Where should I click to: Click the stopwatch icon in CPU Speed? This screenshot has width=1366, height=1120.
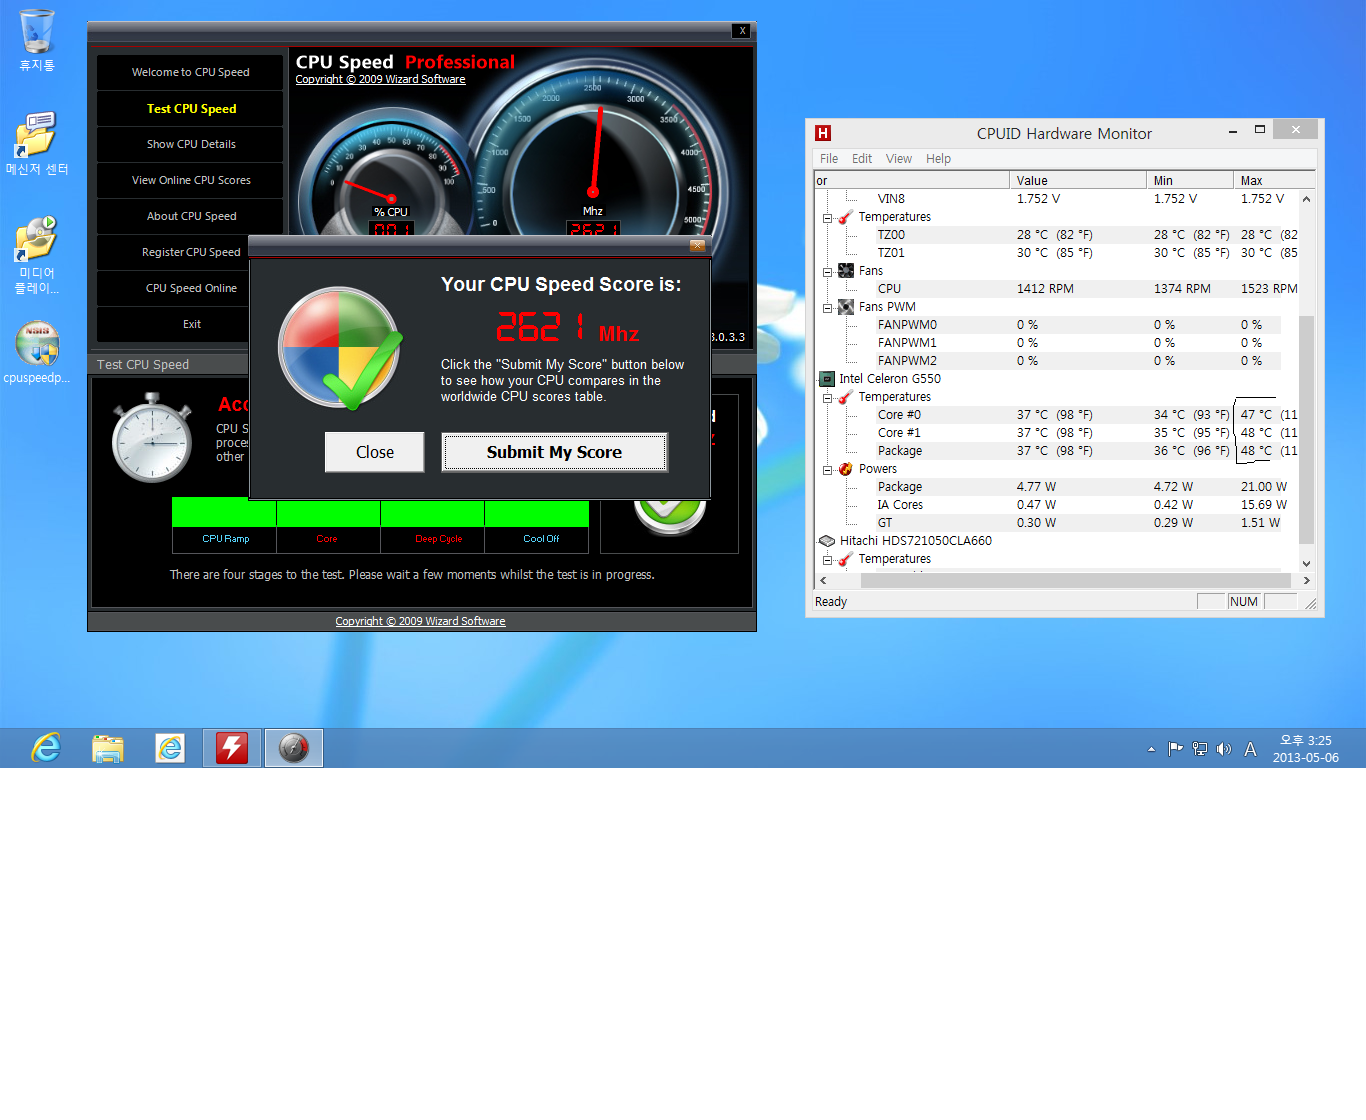click(x=152, y=438)
